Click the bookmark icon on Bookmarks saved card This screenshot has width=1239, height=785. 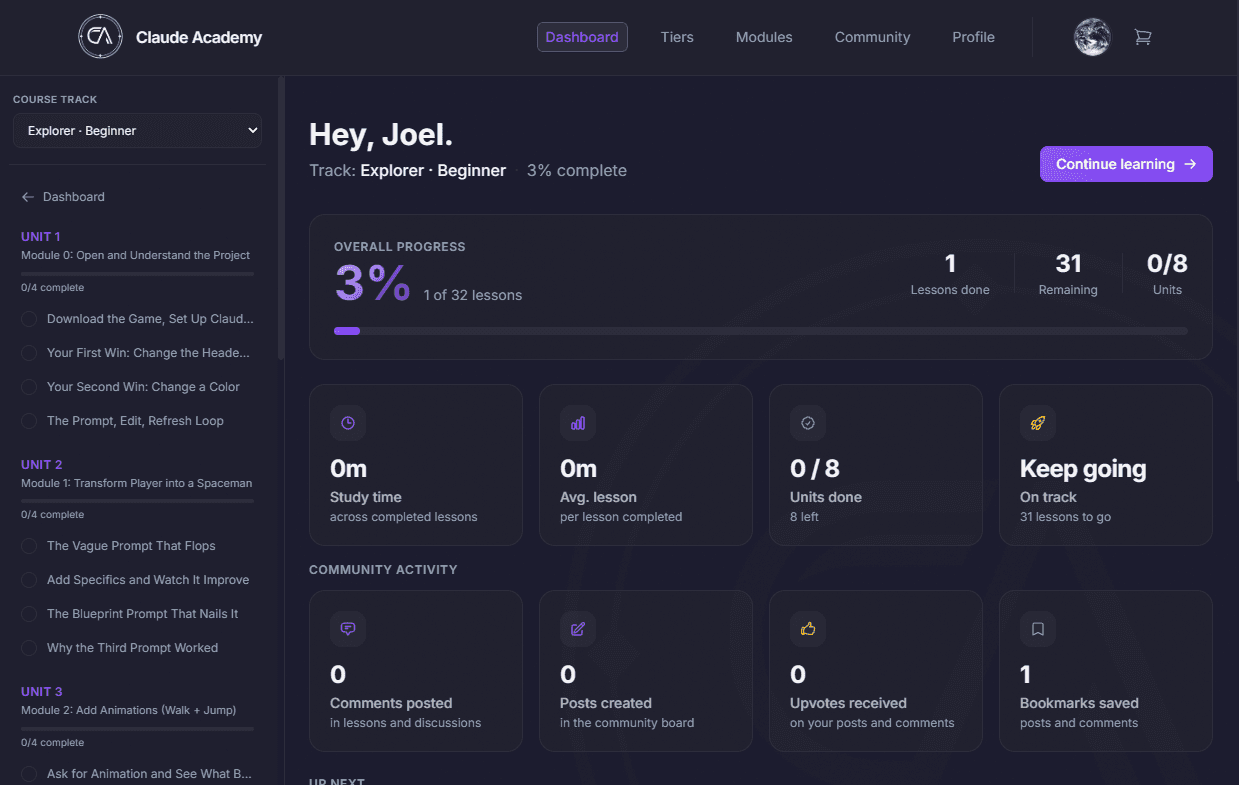(1038, 629)
